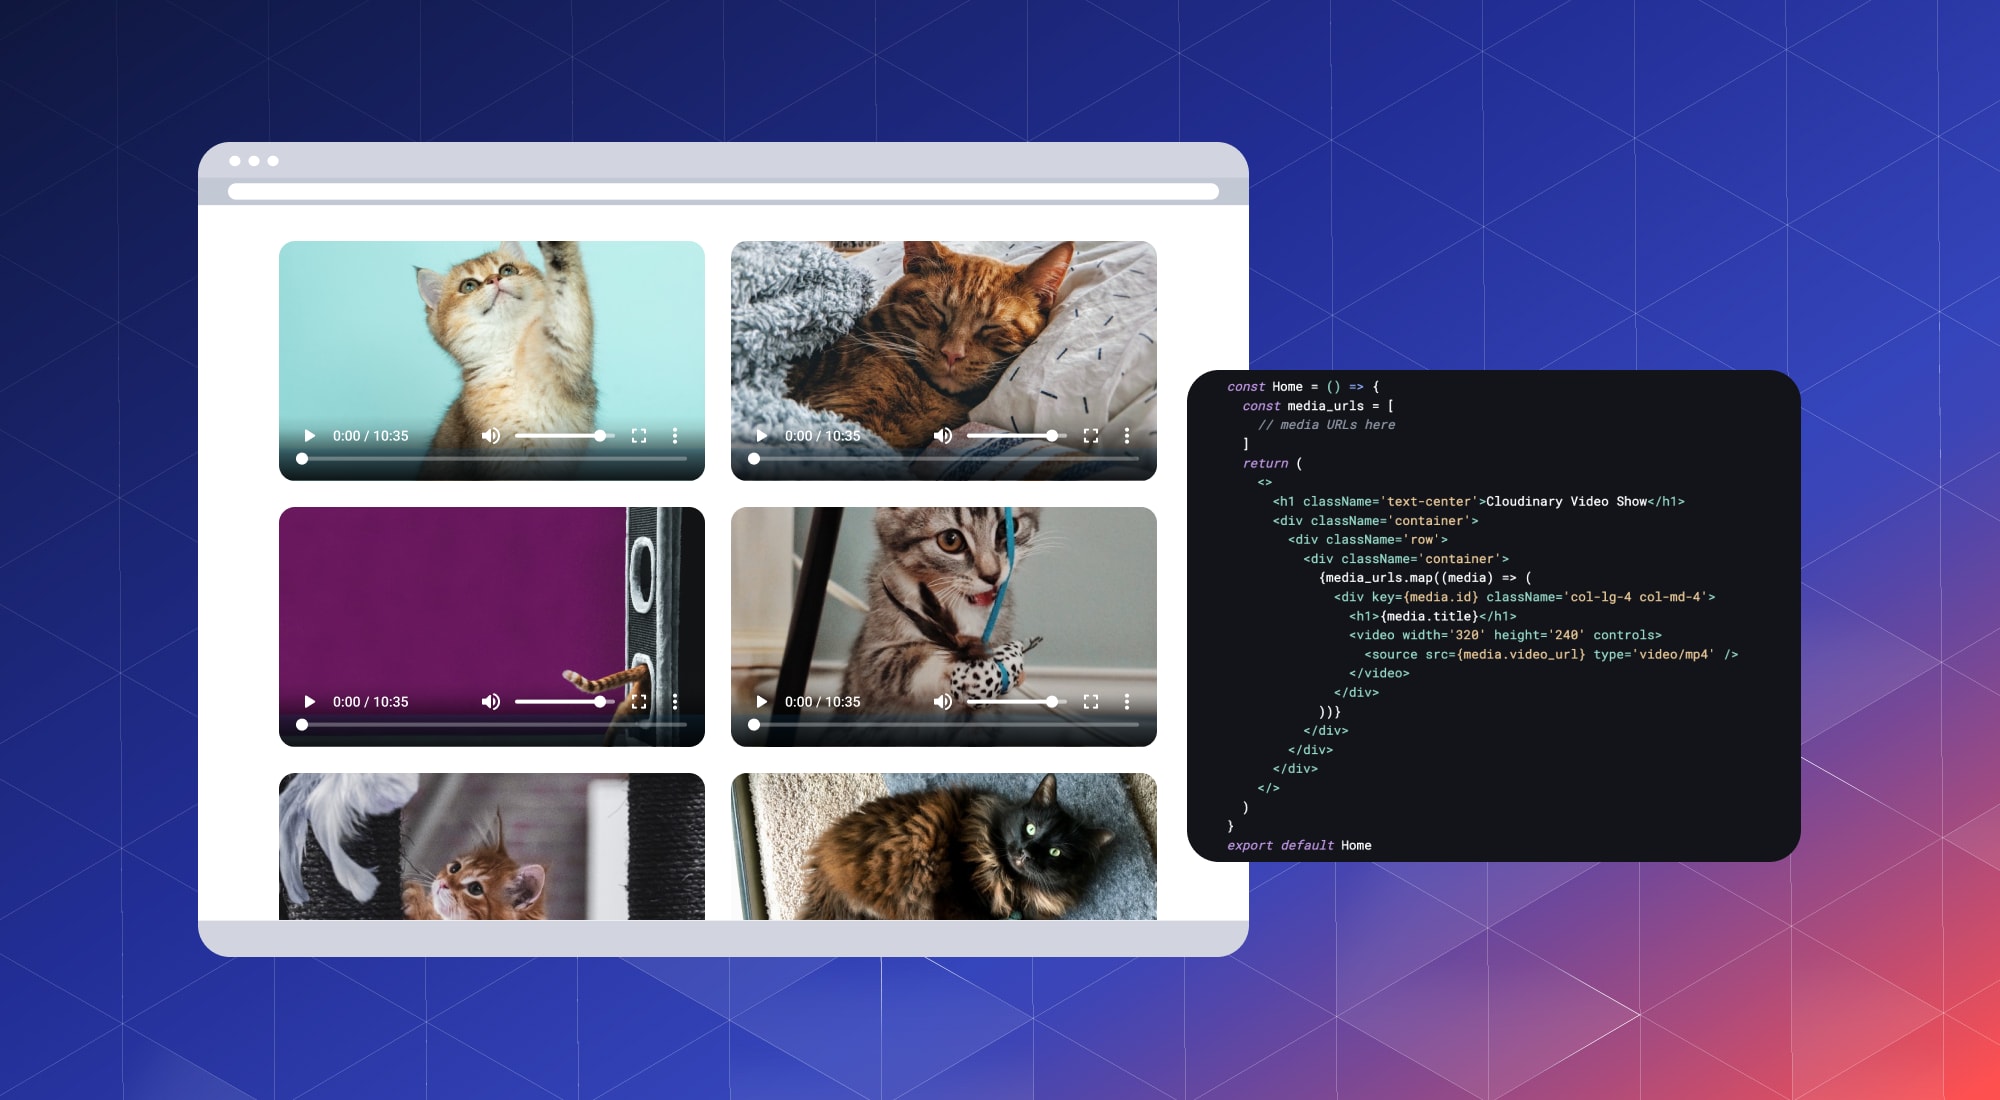Screen dimensions: 2000x1100
Task: Click the volume icon on the purple background video
Action: pos(490,701)
